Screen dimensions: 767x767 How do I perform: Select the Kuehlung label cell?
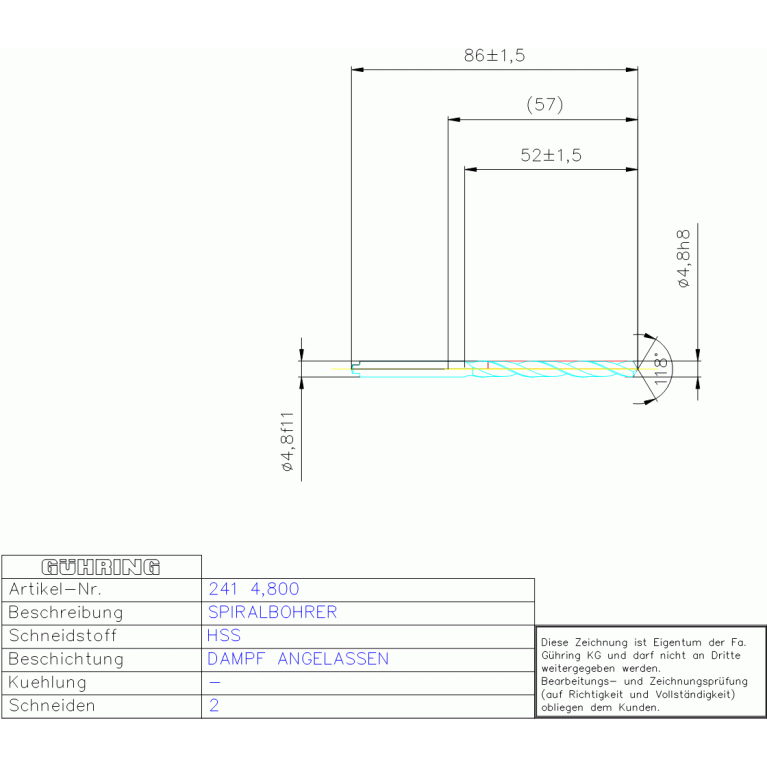[47, 682]
